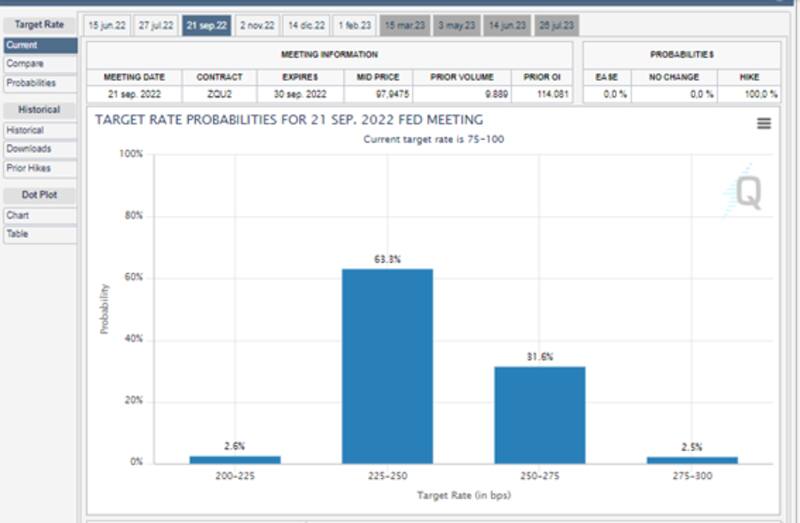
Task: Go to Probabilities in the sidebar
Action: tap(38, 83)
